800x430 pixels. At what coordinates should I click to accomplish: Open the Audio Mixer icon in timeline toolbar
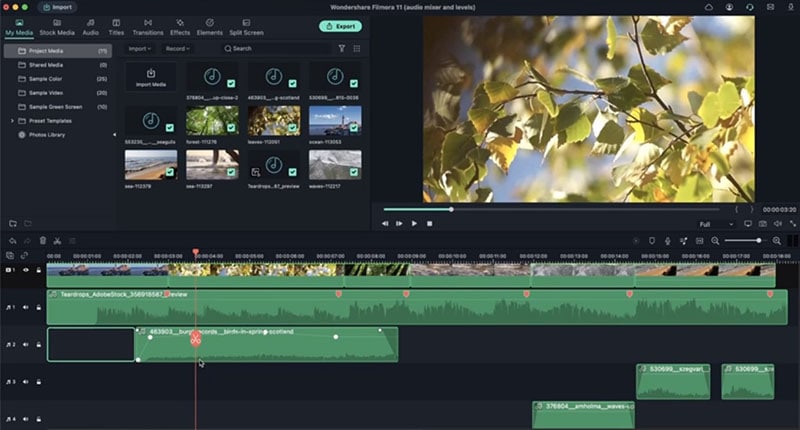point(684,241)
